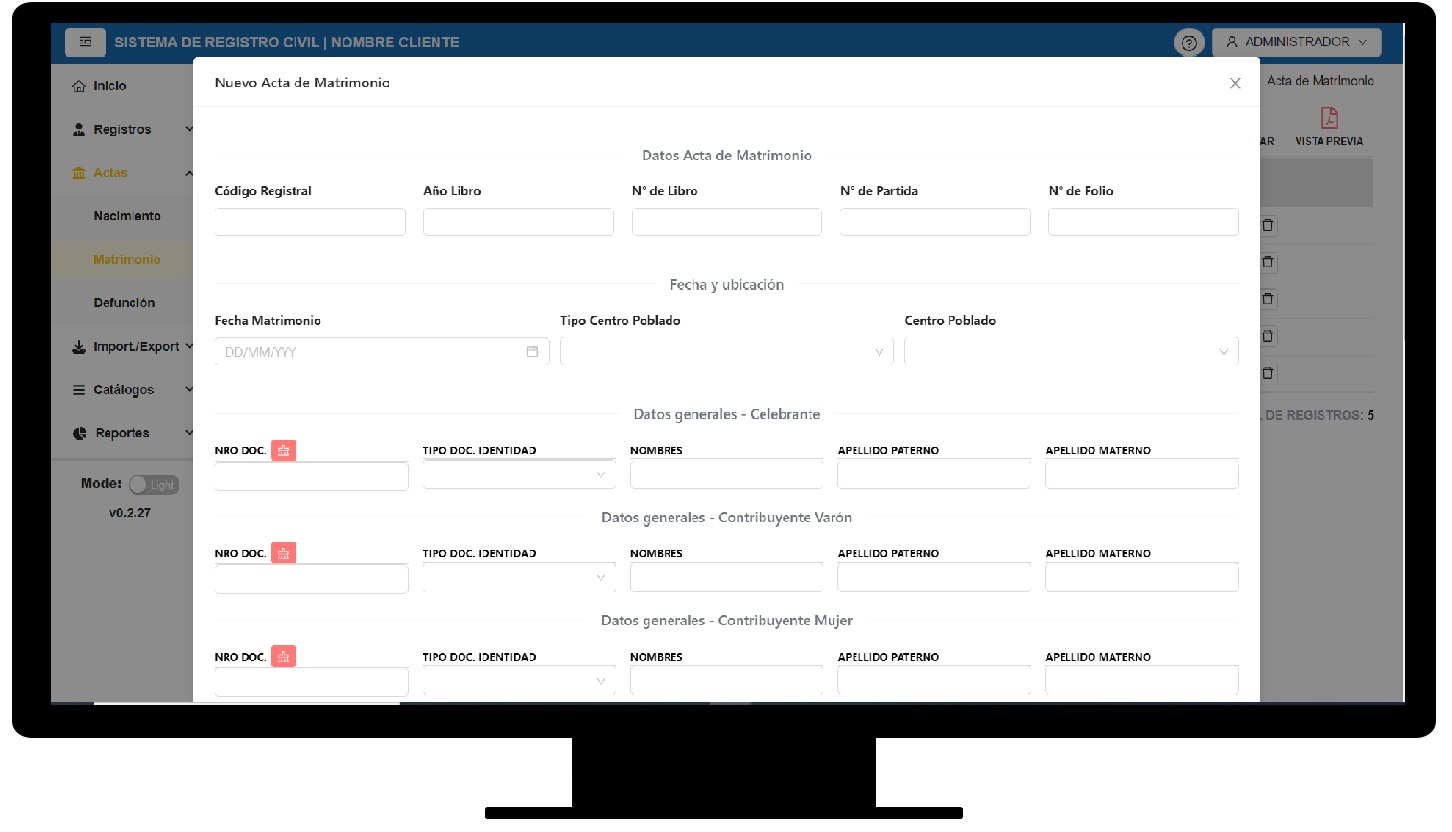Click Contribuyente Varón red document search icon
Viewport: 1452px width, 832px height.
click(x=283, y=553)
